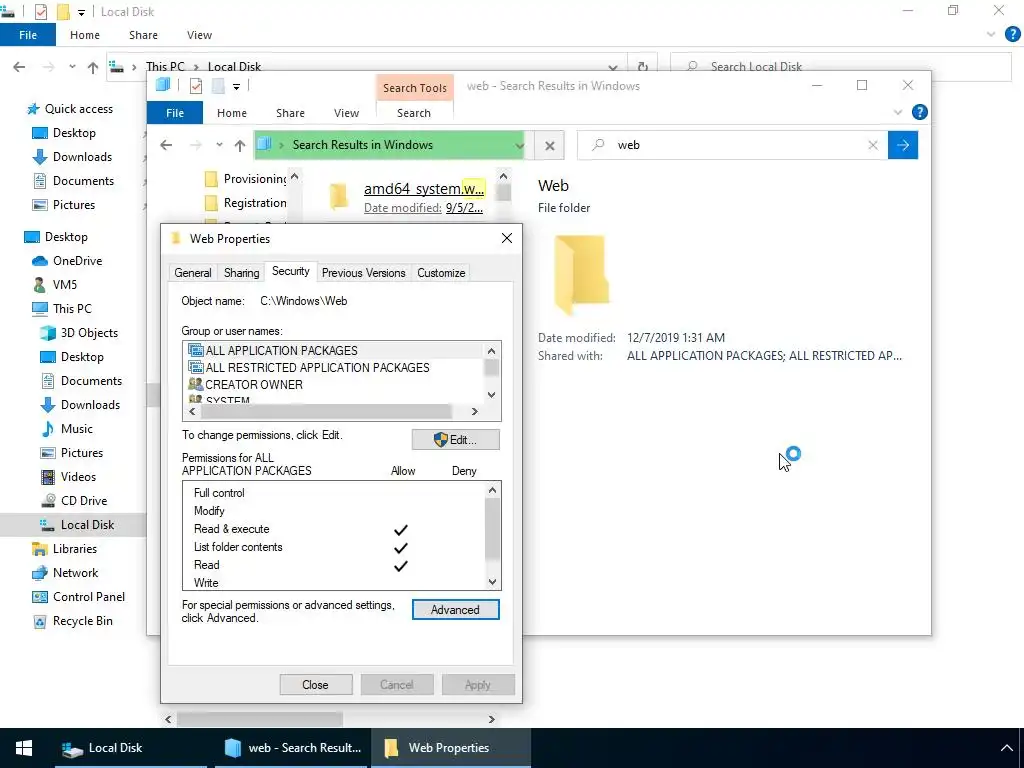The height and width of the screenshot is (768, 1024).
Task: Click the search box containing web
Action: pos(732,145)
